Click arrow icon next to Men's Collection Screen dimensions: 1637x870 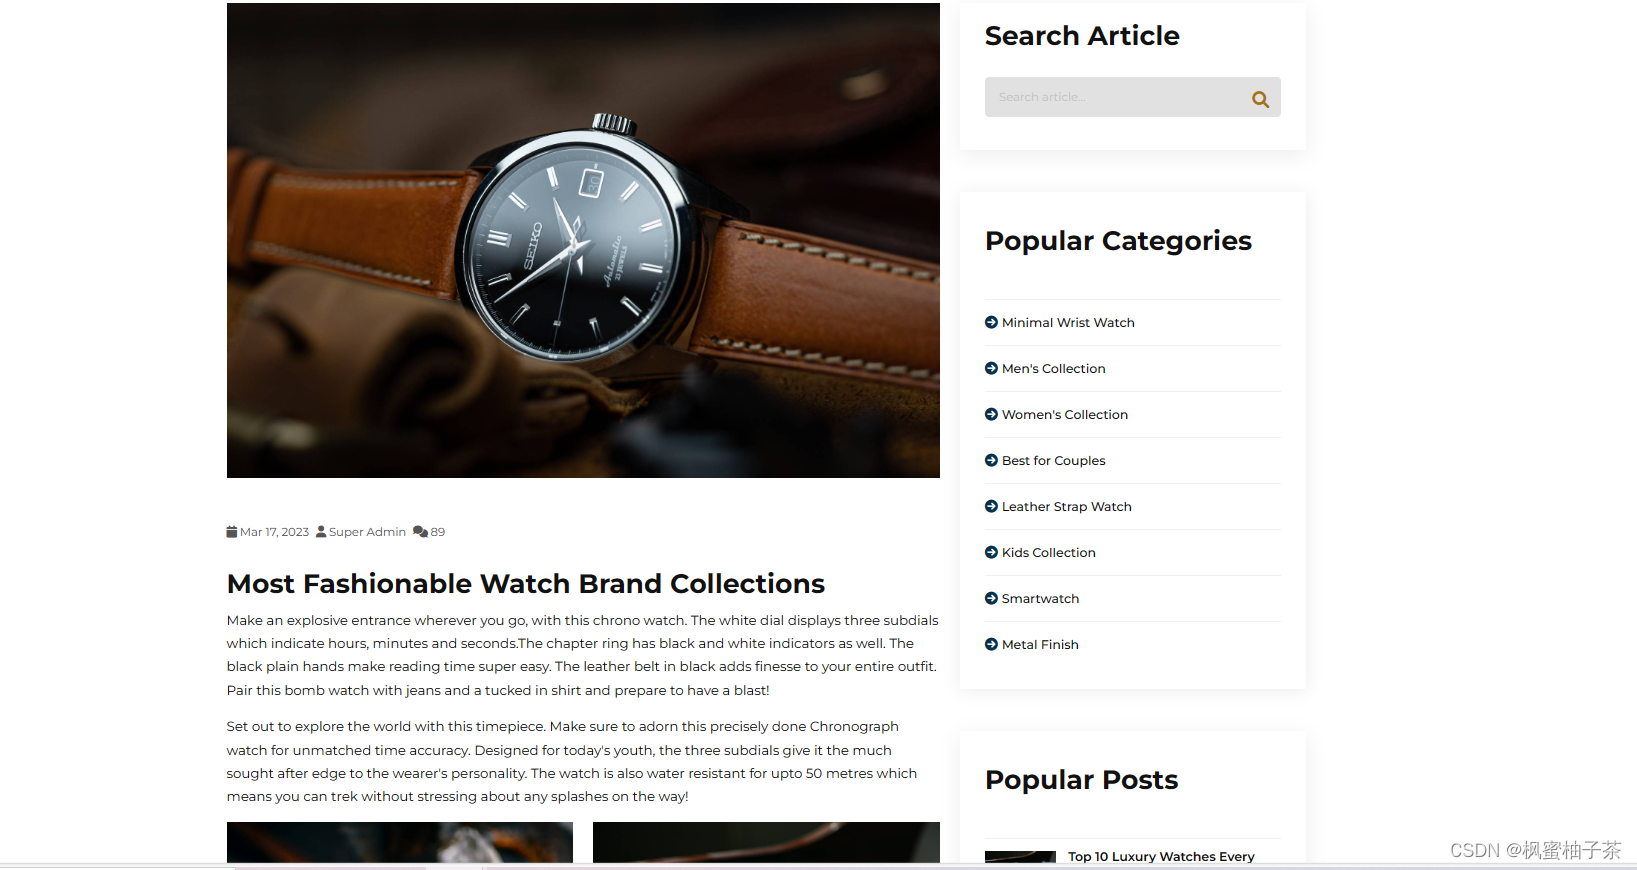click(x=991, y=368)
